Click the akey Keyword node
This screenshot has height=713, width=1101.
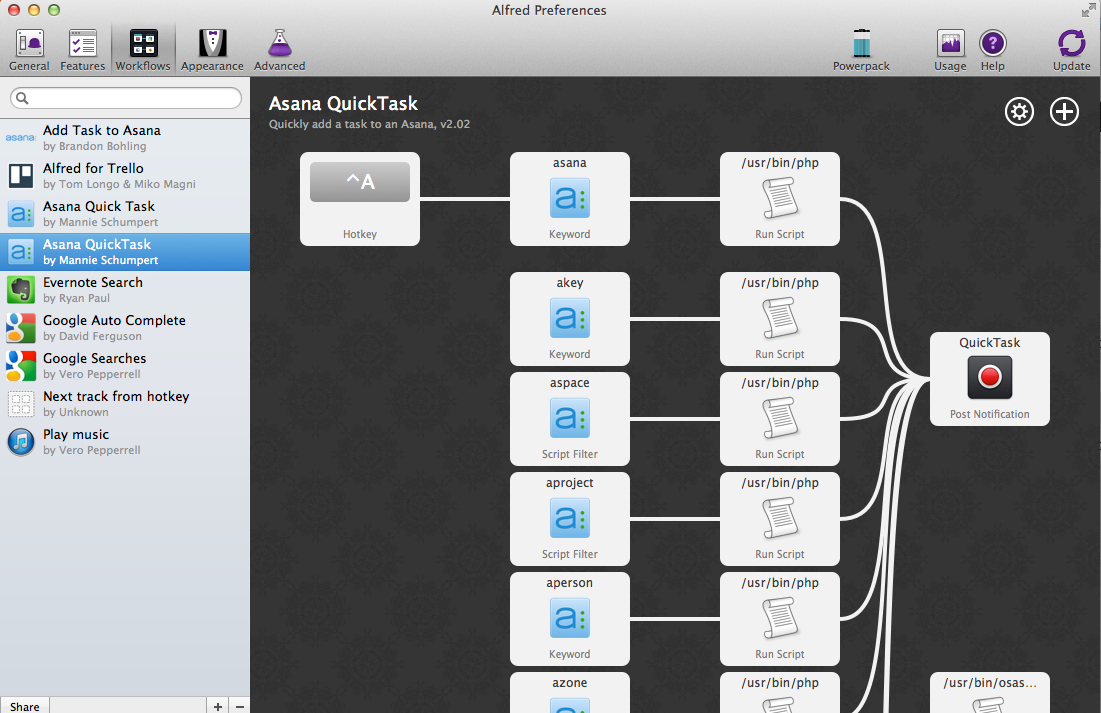coord(569,319)
